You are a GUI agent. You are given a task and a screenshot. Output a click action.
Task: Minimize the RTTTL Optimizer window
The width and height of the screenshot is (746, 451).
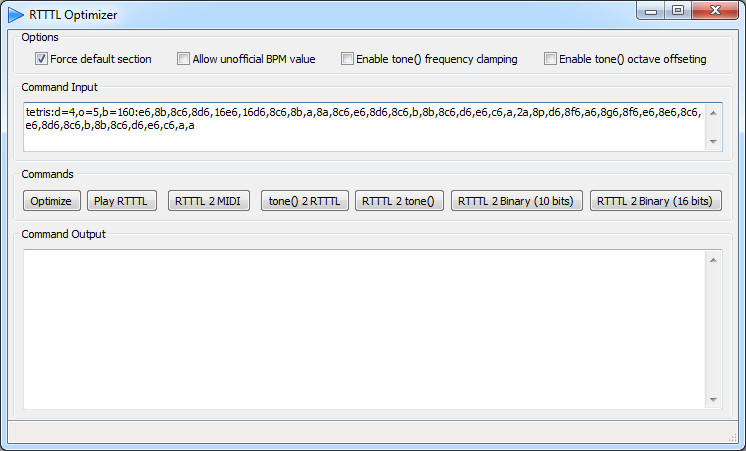coord(653,11)
